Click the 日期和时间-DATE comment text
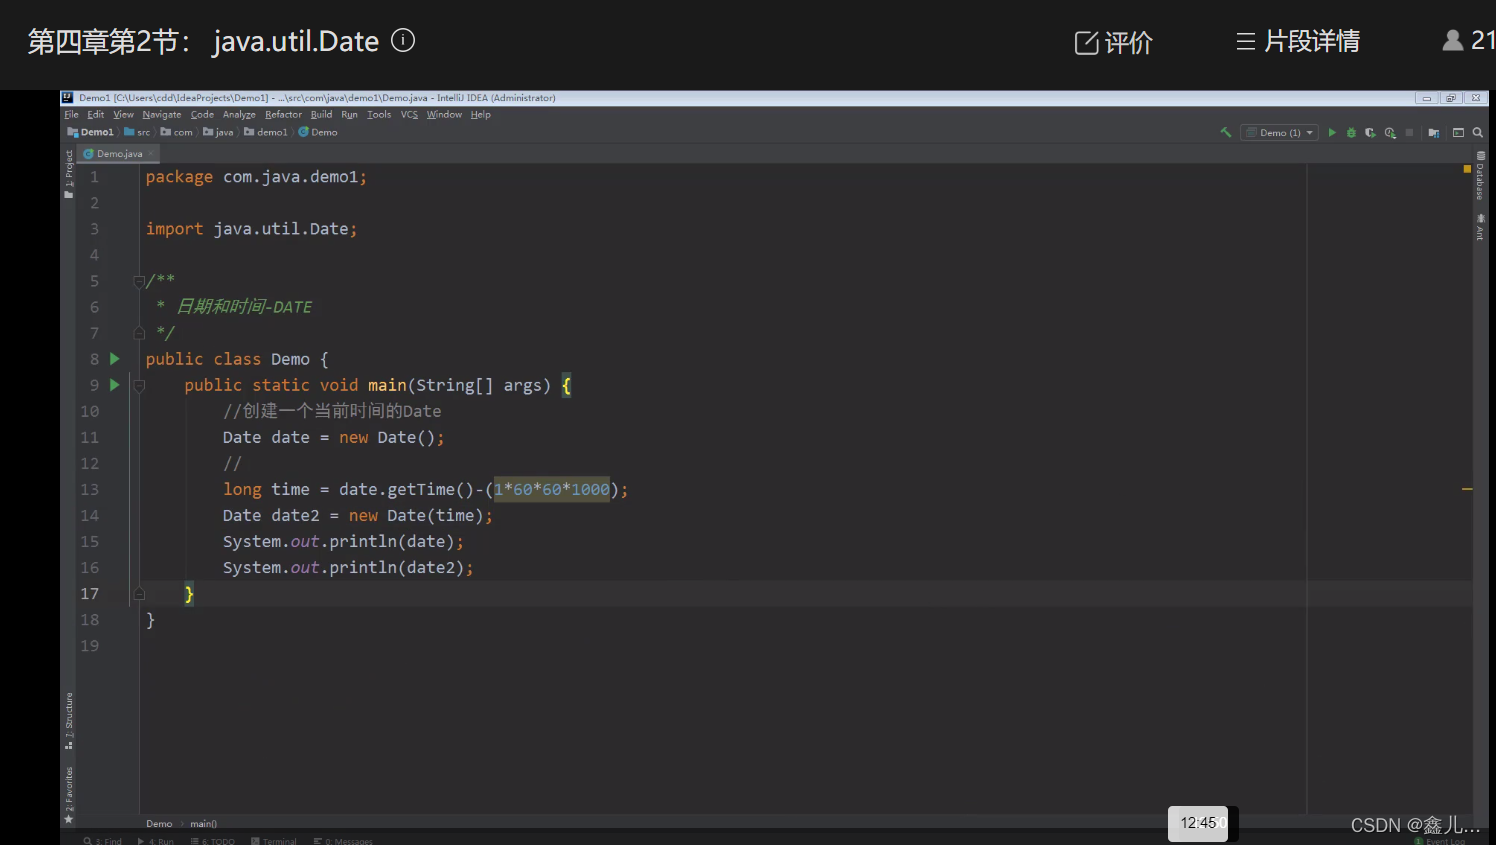 (x=244, y=307)
